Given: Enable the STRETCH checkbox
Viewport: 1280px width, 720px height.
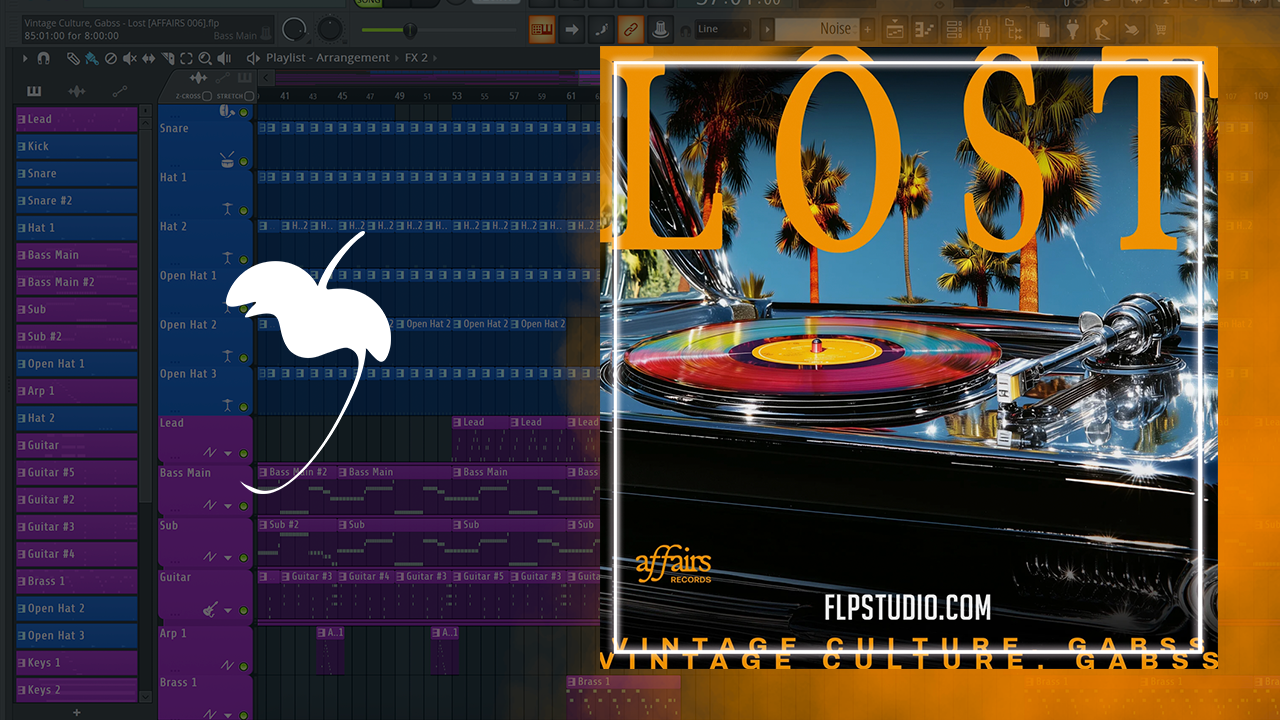Looking at the screenshot, I should click(x=248, y=96).
